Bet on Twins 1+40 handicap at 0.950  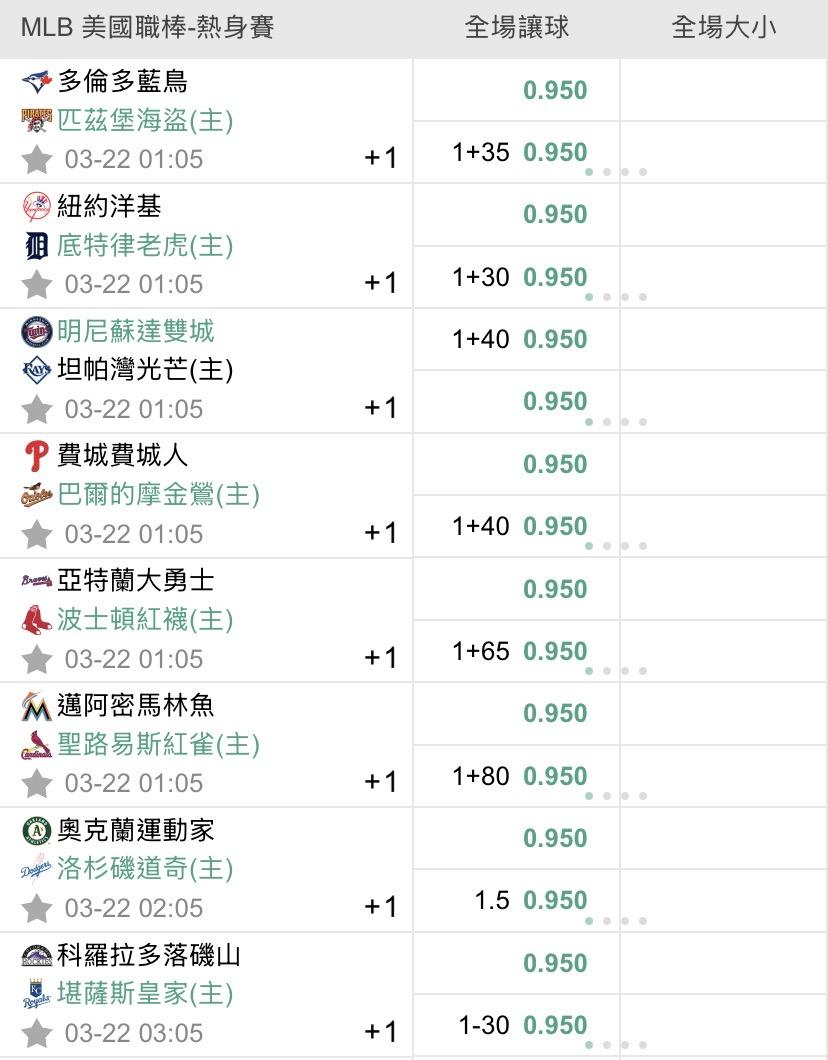[555, 339]
